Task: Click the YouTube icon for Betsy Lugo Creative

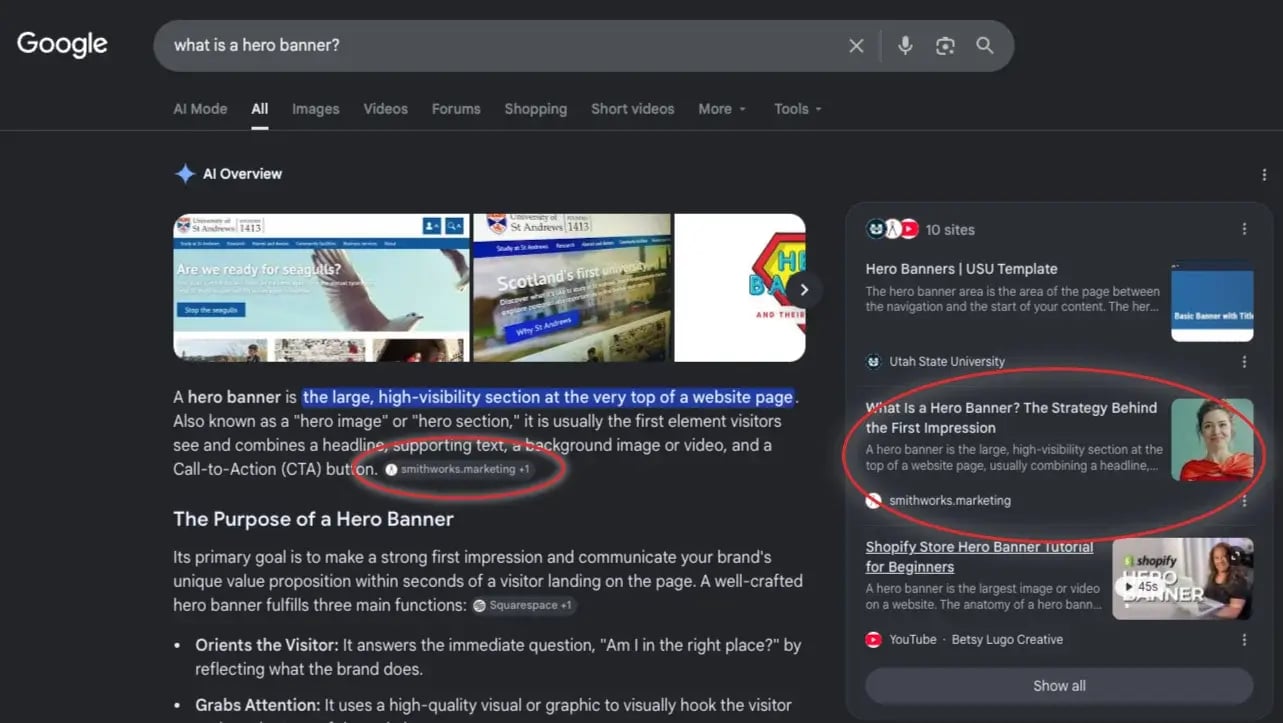Action: pos(874,639)
